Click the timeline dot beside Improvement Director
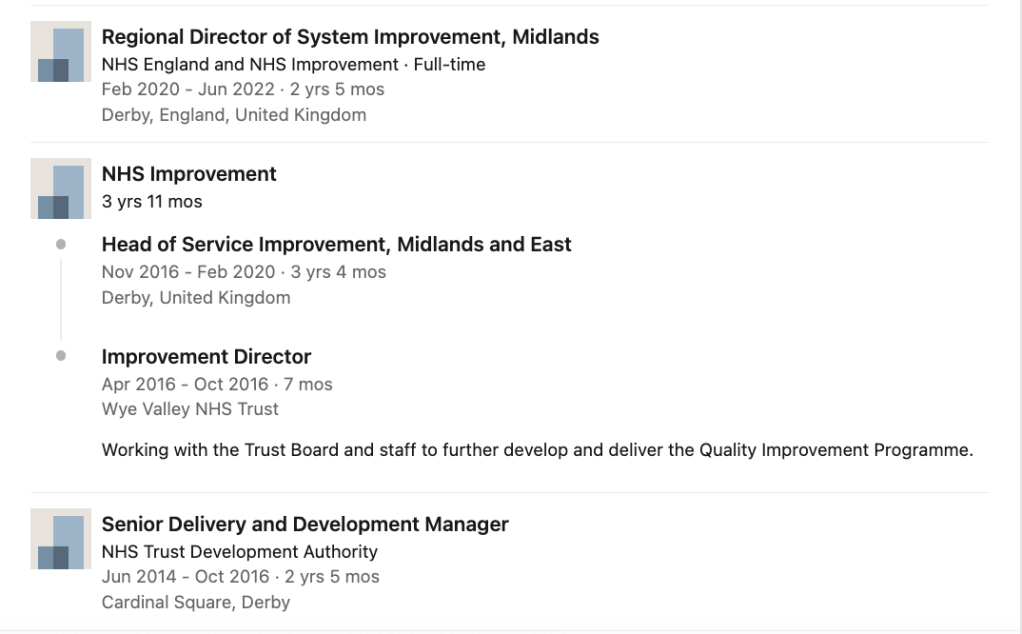Screen dimensions: 1022x634 (61, 356)
